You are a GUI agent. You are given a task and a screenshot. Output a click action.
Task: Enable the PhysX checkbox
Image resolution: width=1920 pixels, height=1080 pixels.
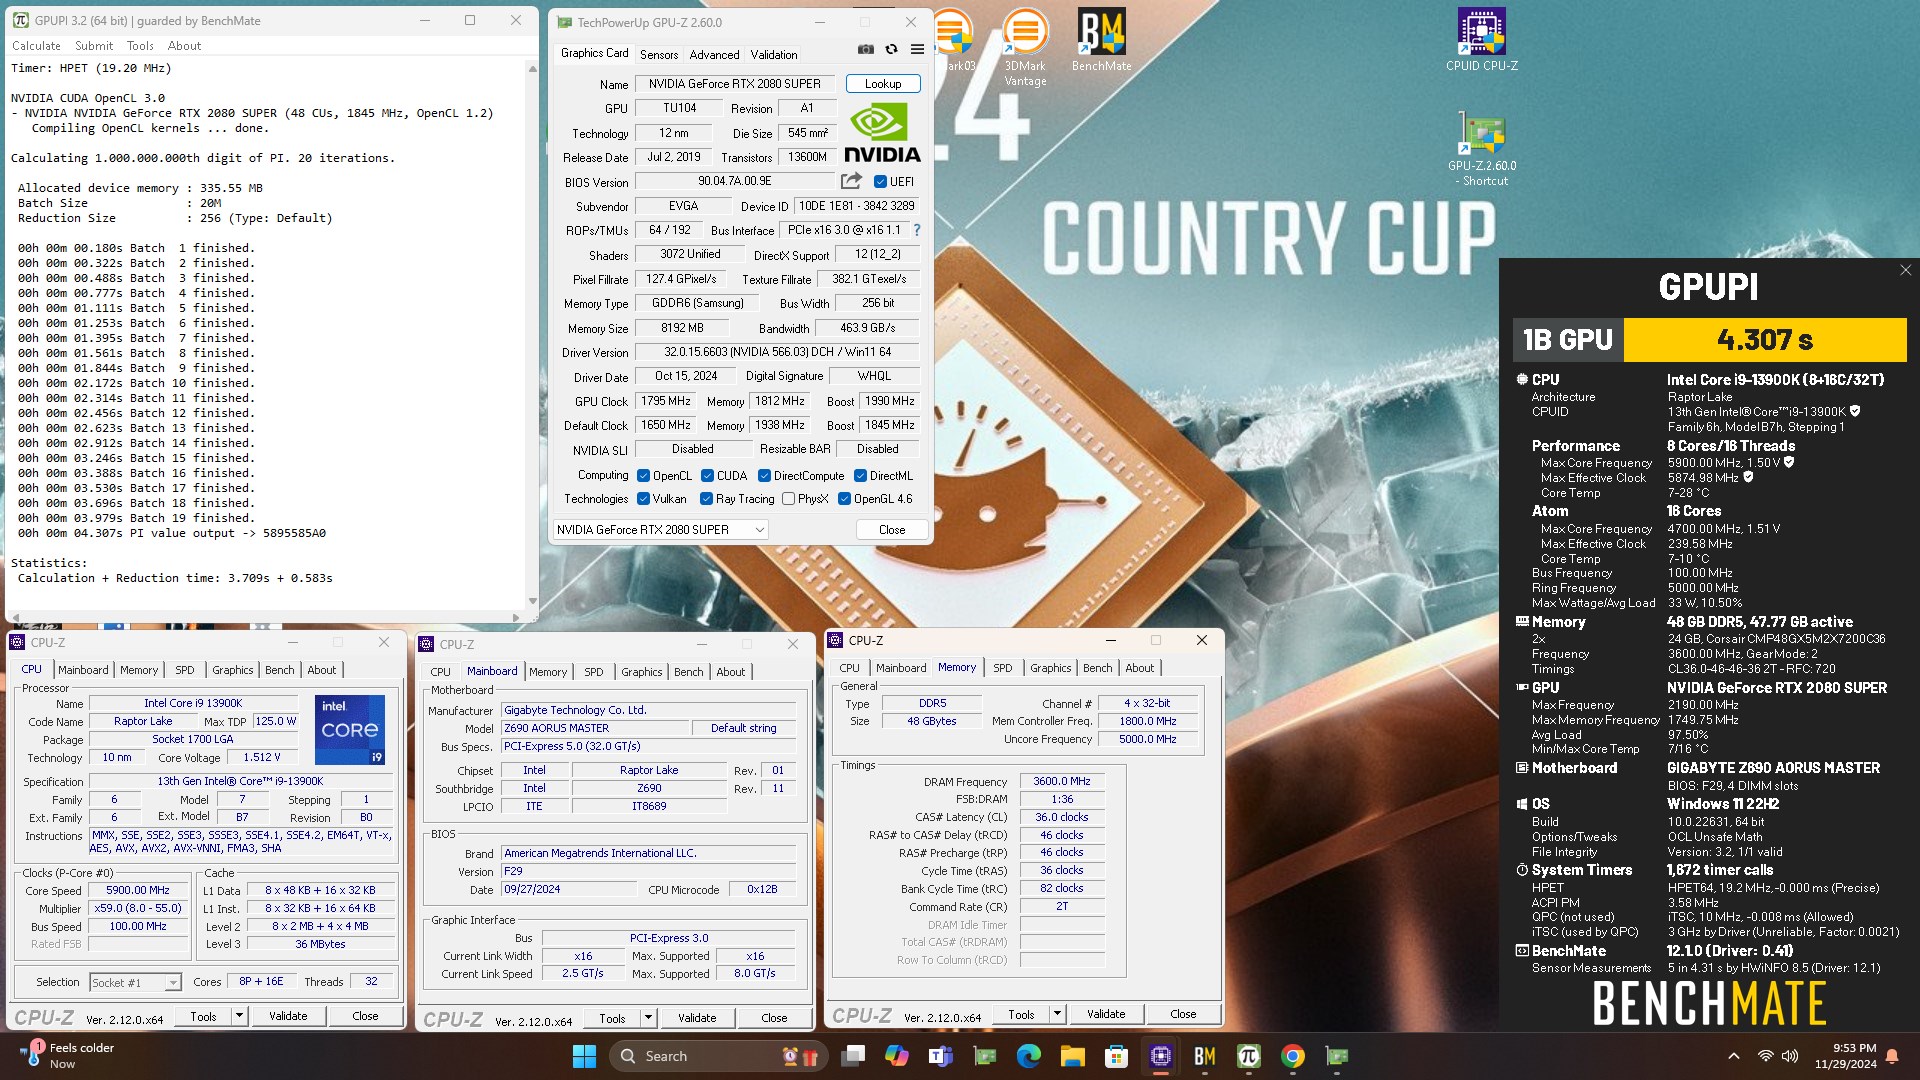(788, 499)
